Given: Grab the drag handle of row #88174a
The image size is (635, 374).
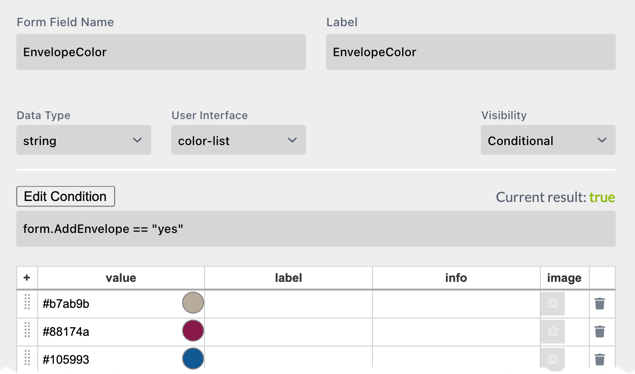Looking at the screenshot, I should tap(27, 330).
